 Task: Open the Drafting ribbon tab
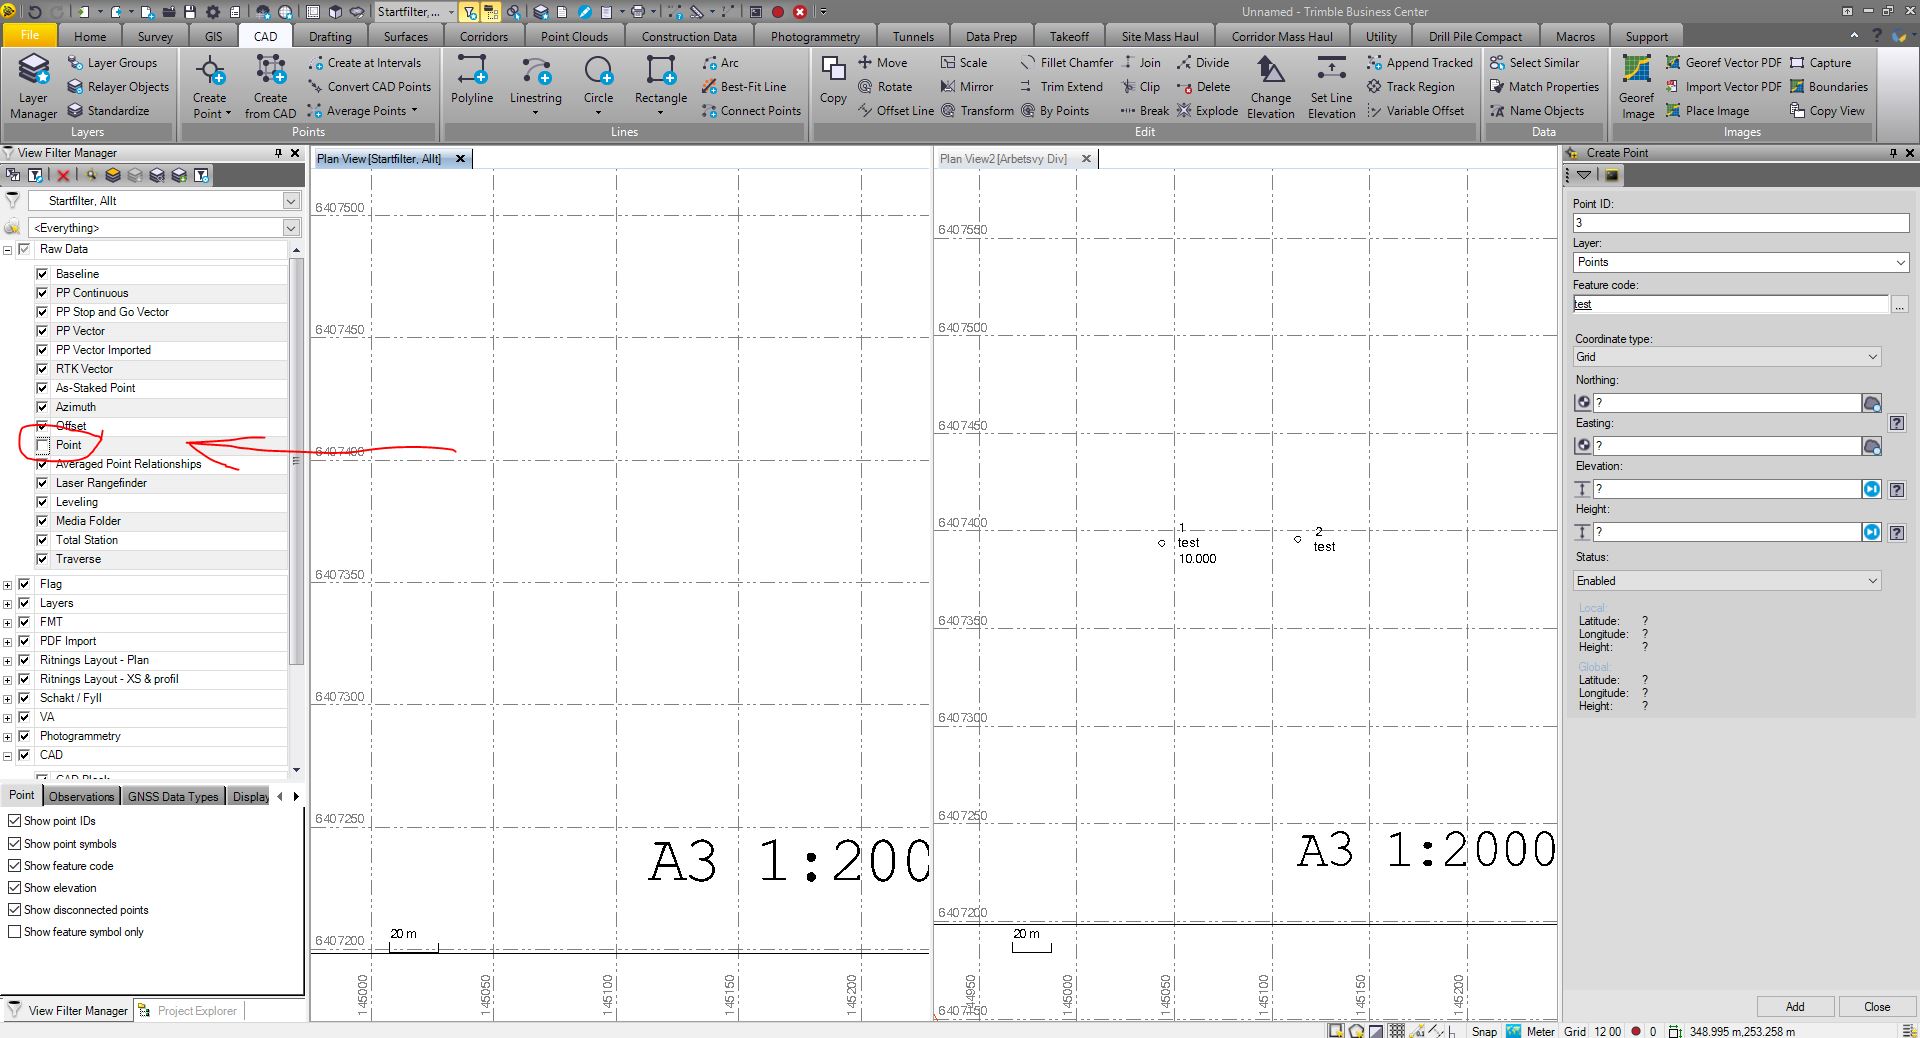click(x=330, y=36)
